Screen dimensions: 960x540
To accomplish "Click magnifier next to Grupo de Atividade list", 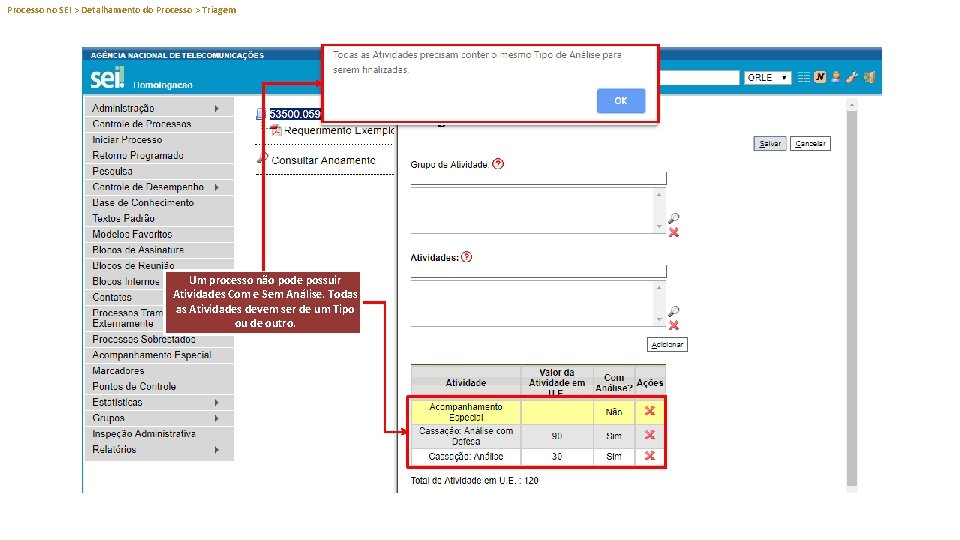I will tap(673, 219).
